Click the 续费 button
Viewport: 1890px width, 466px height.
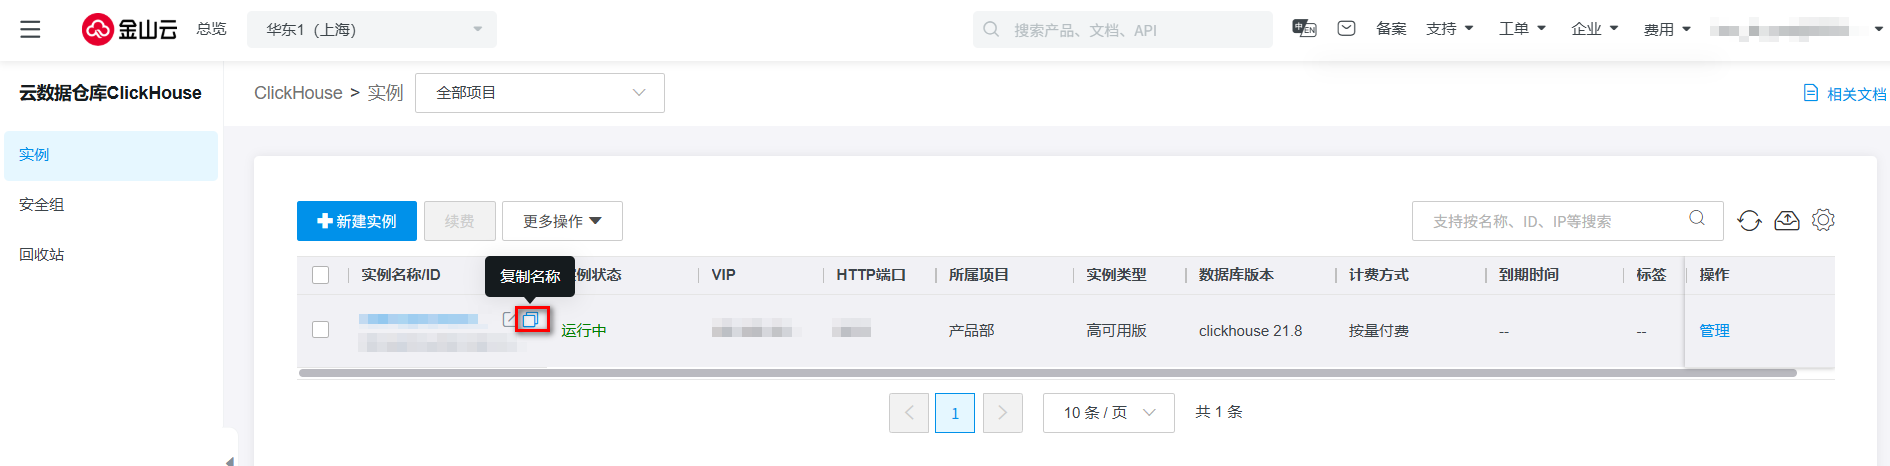[460, 221]
